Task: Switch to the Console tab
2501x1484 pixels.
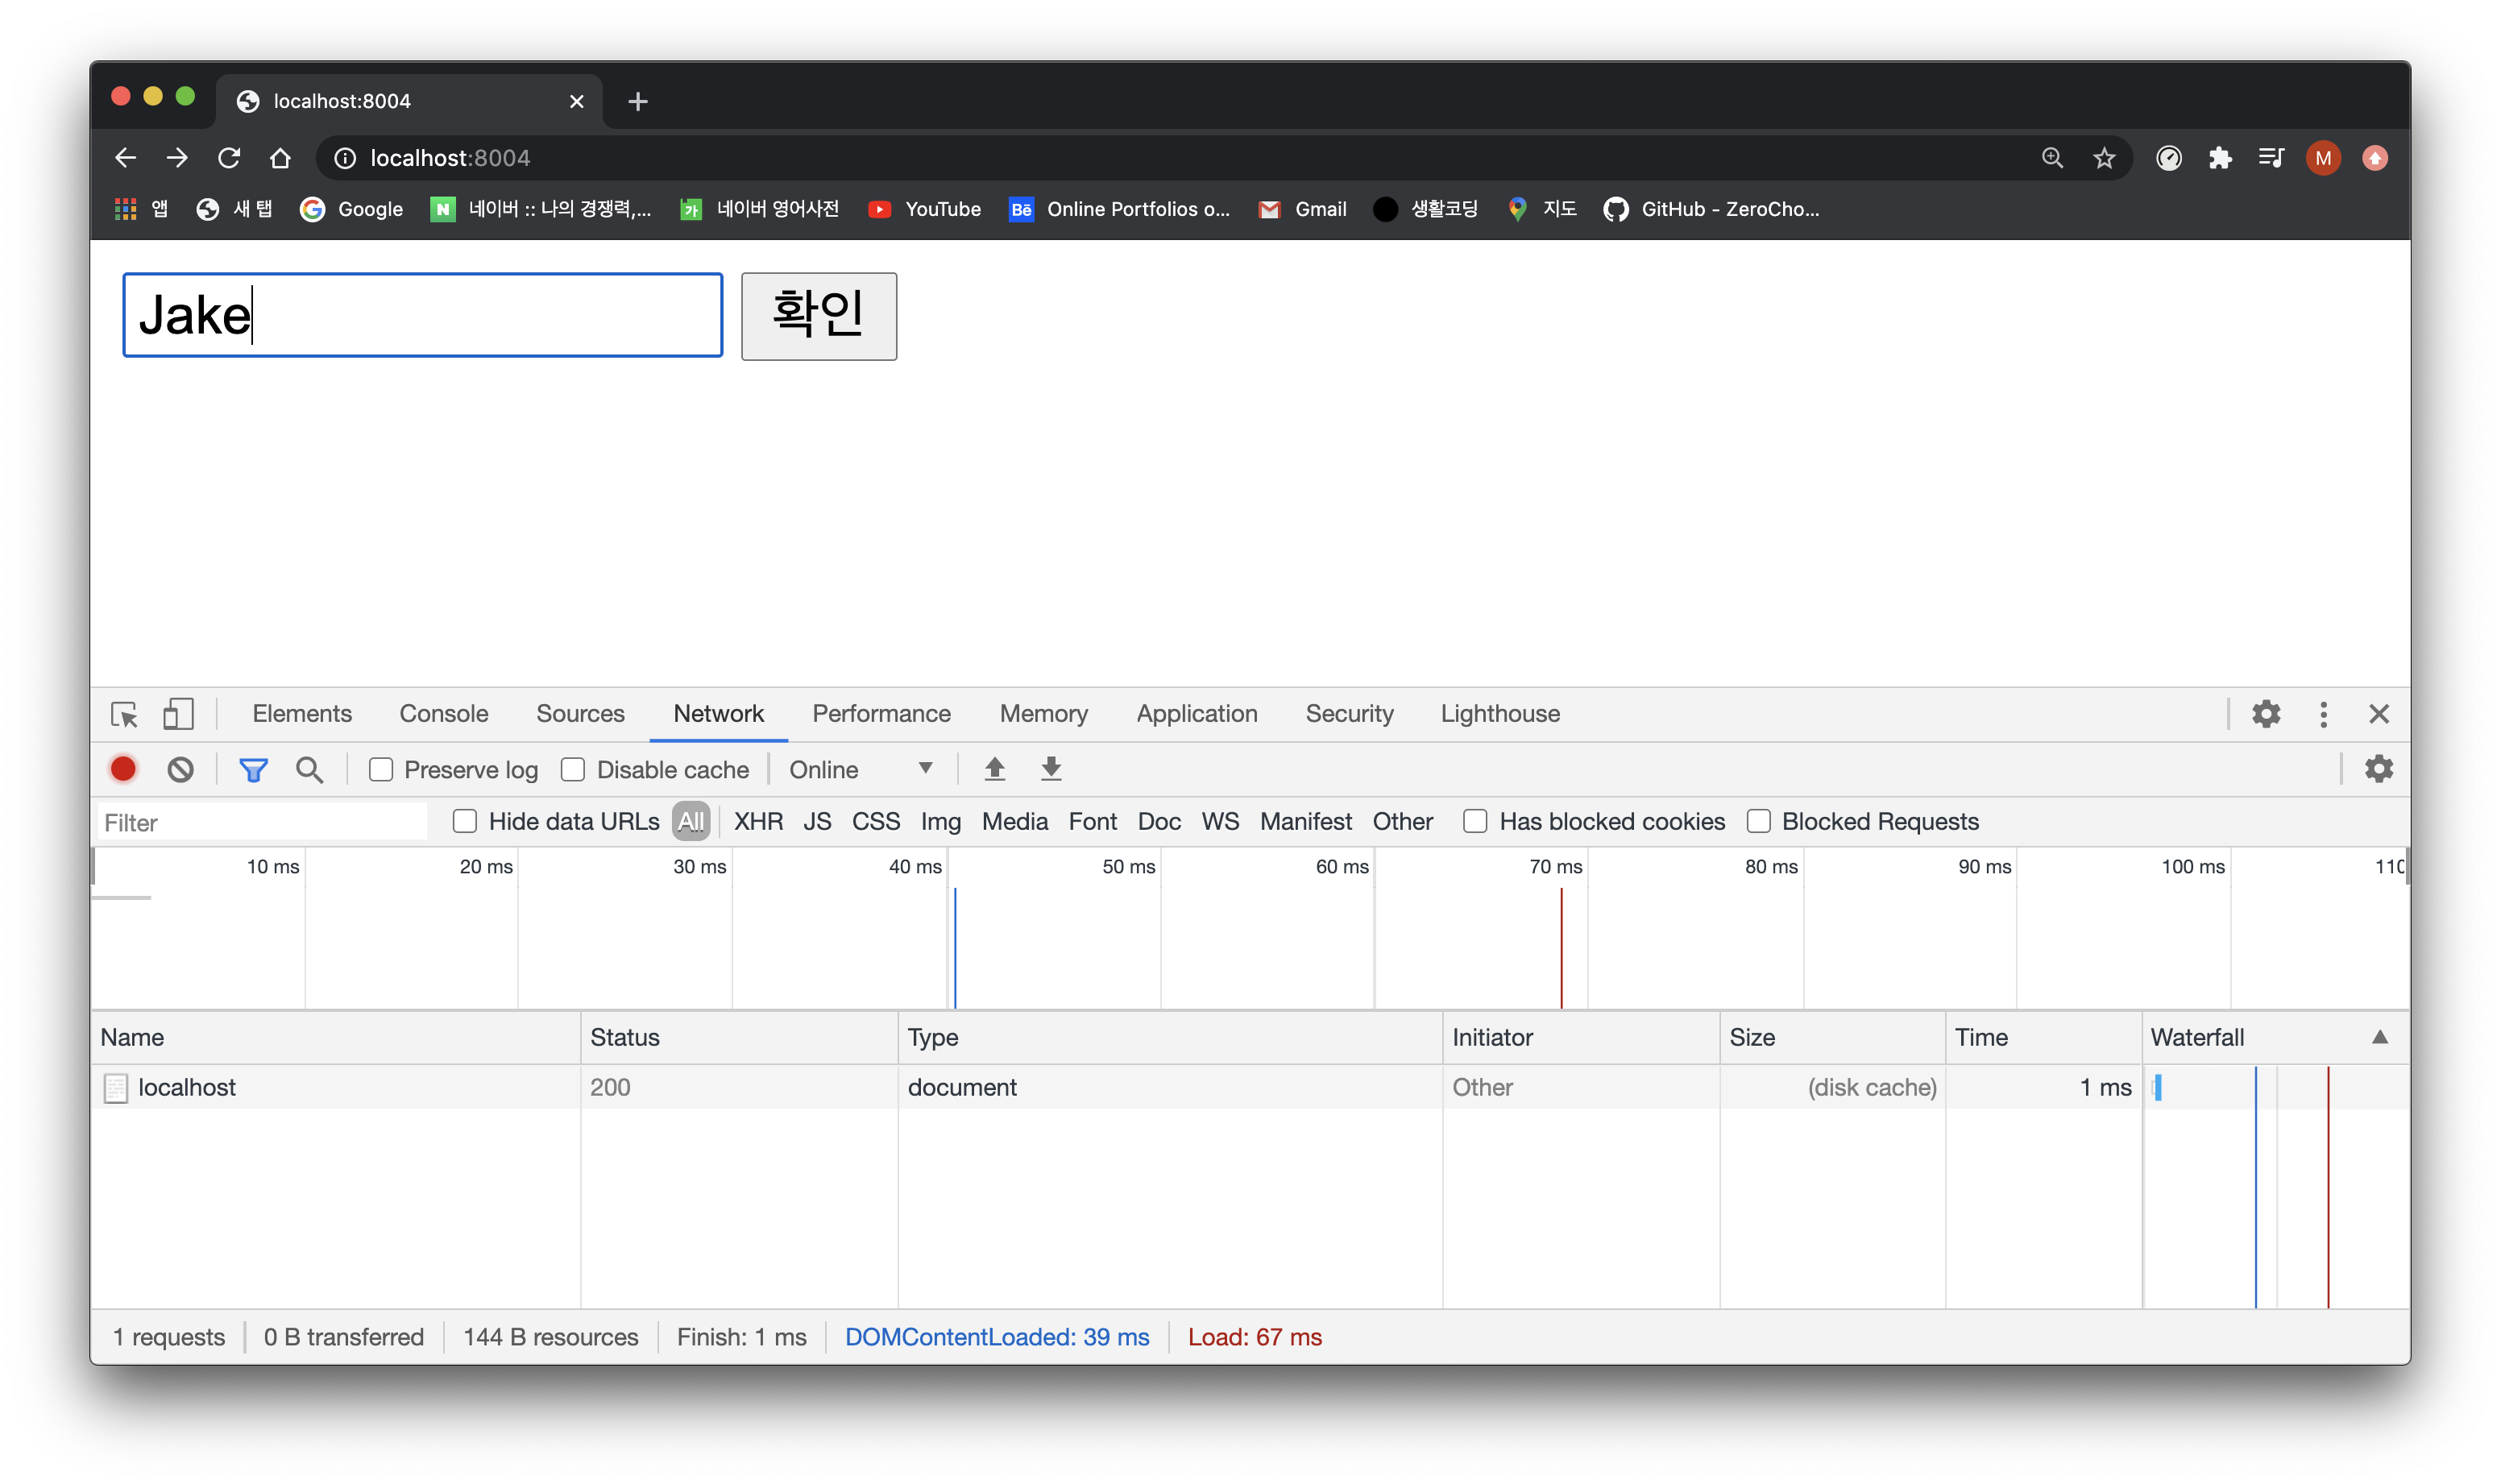Action: 443,714
